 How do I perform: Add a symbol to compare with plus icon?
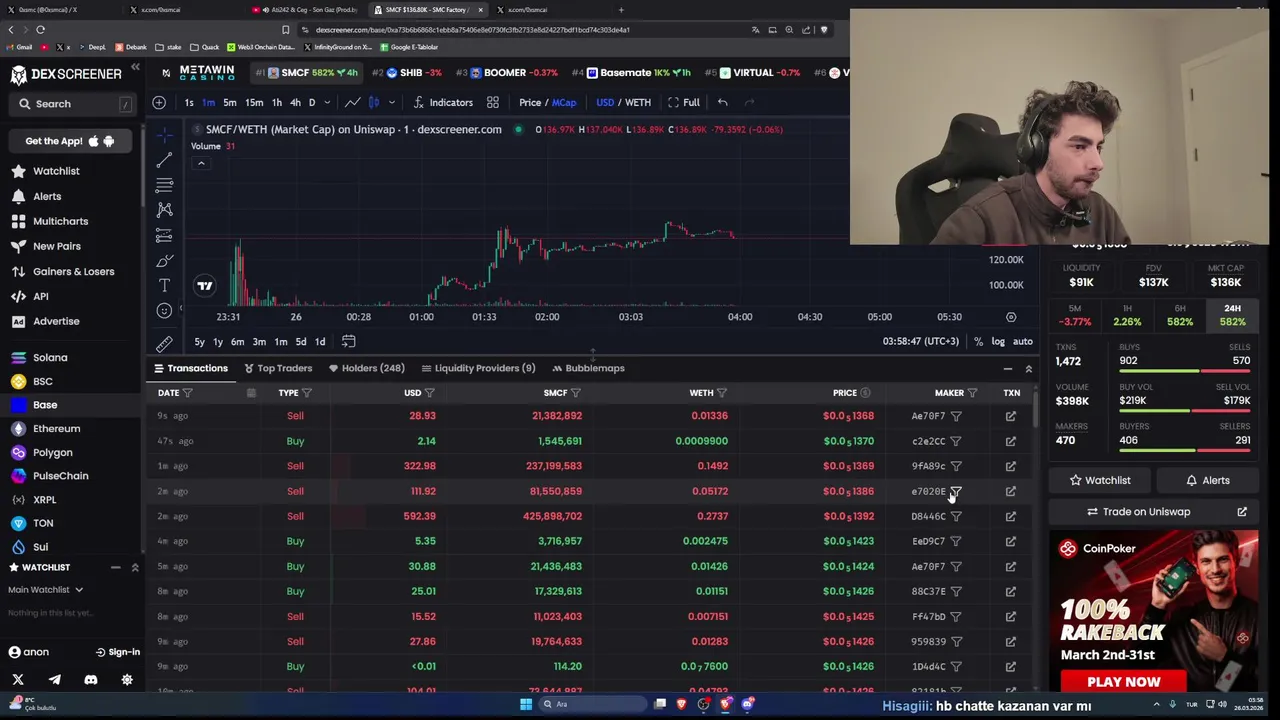click(x=159, y=102)
